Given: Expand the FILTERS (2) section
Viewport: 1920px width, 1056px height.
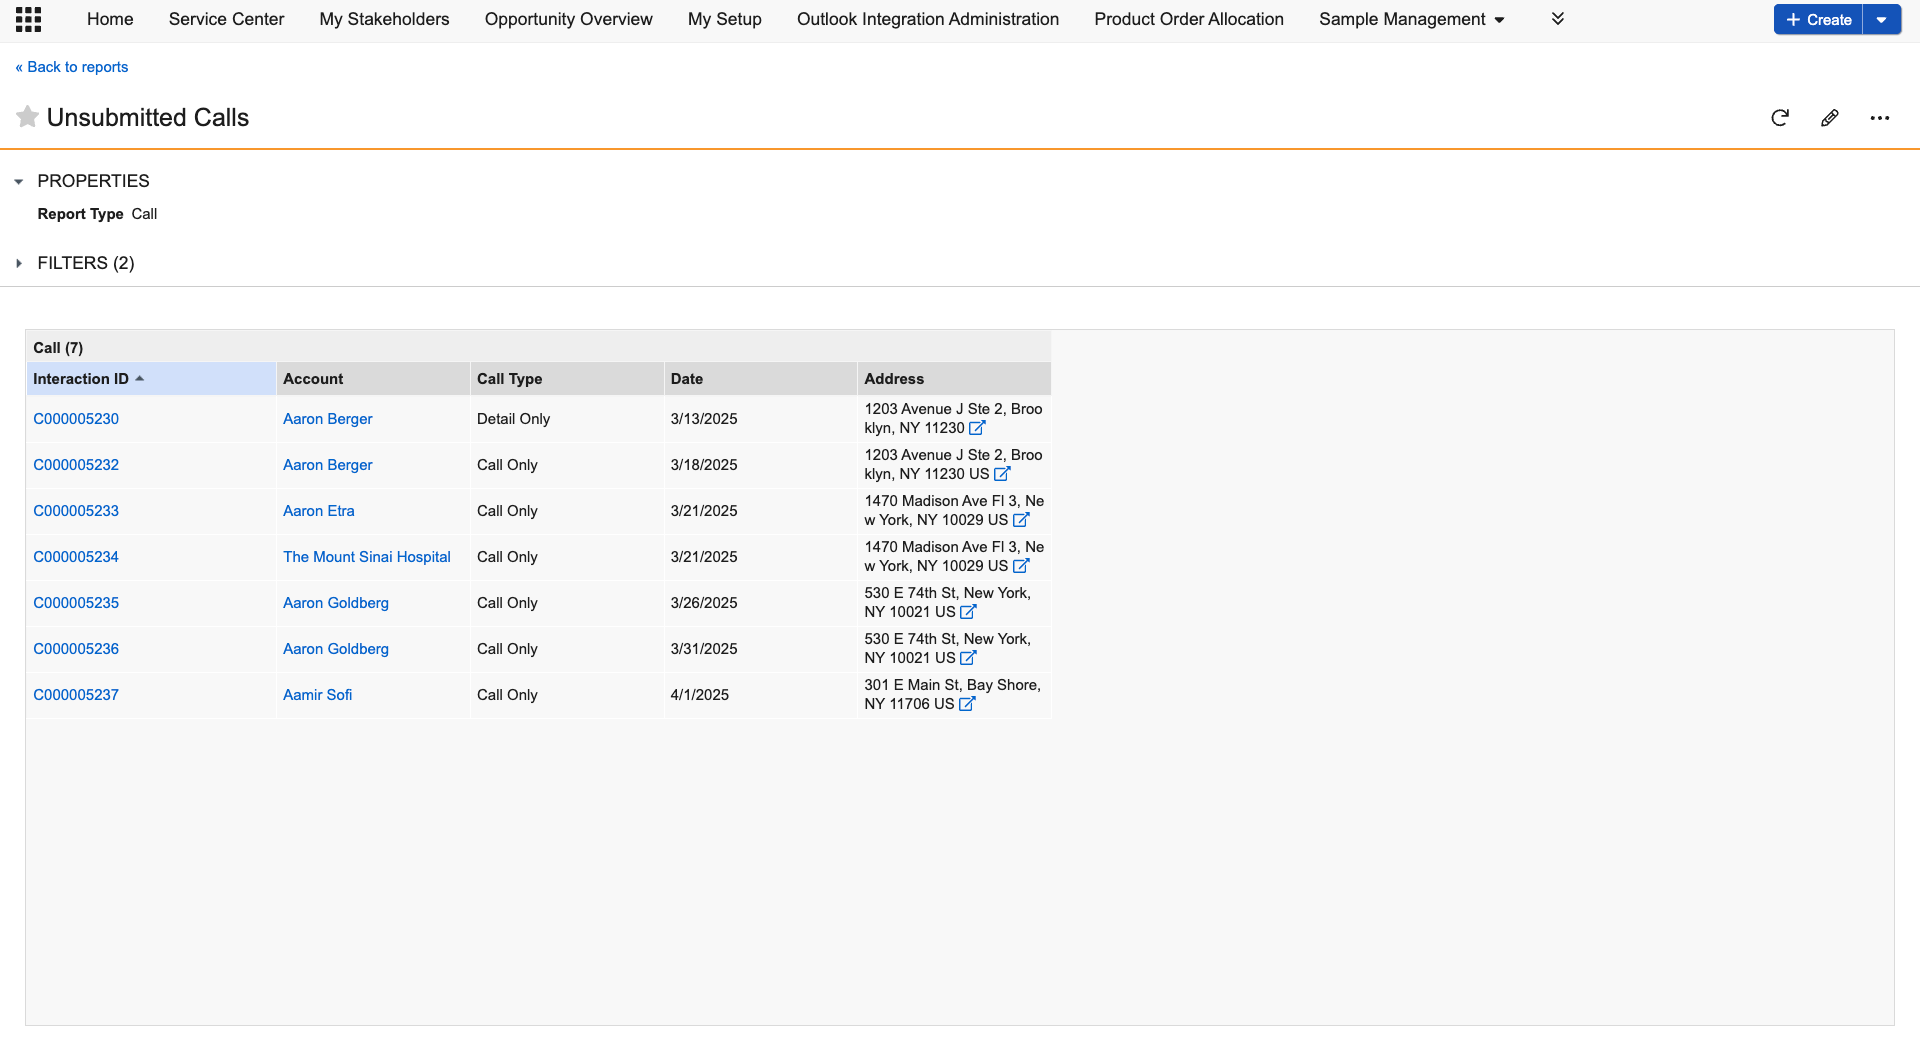Looking at the screenshot, I should (19, 263).
